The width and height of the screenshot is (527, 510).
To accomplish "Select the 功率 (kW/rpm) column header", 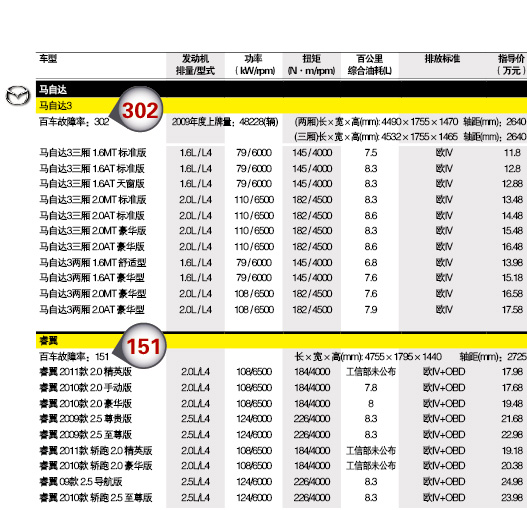I will tap(254, 65).
